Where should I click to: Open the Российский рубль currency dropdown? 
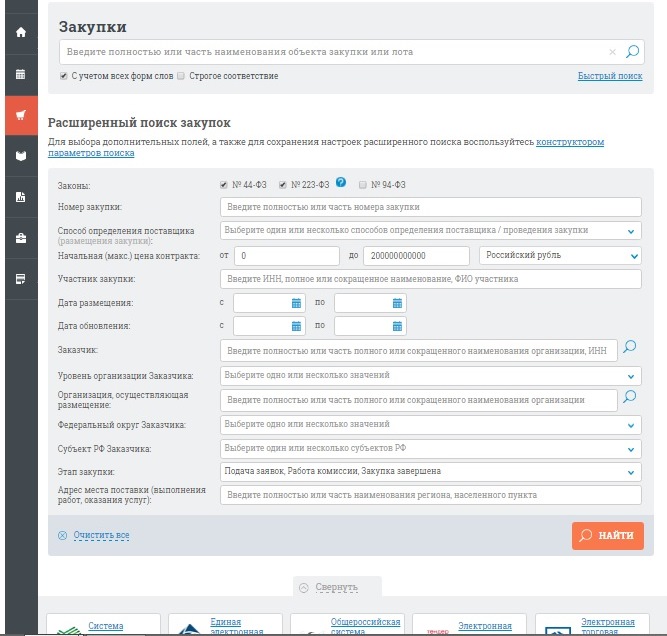tap(560, 255)
